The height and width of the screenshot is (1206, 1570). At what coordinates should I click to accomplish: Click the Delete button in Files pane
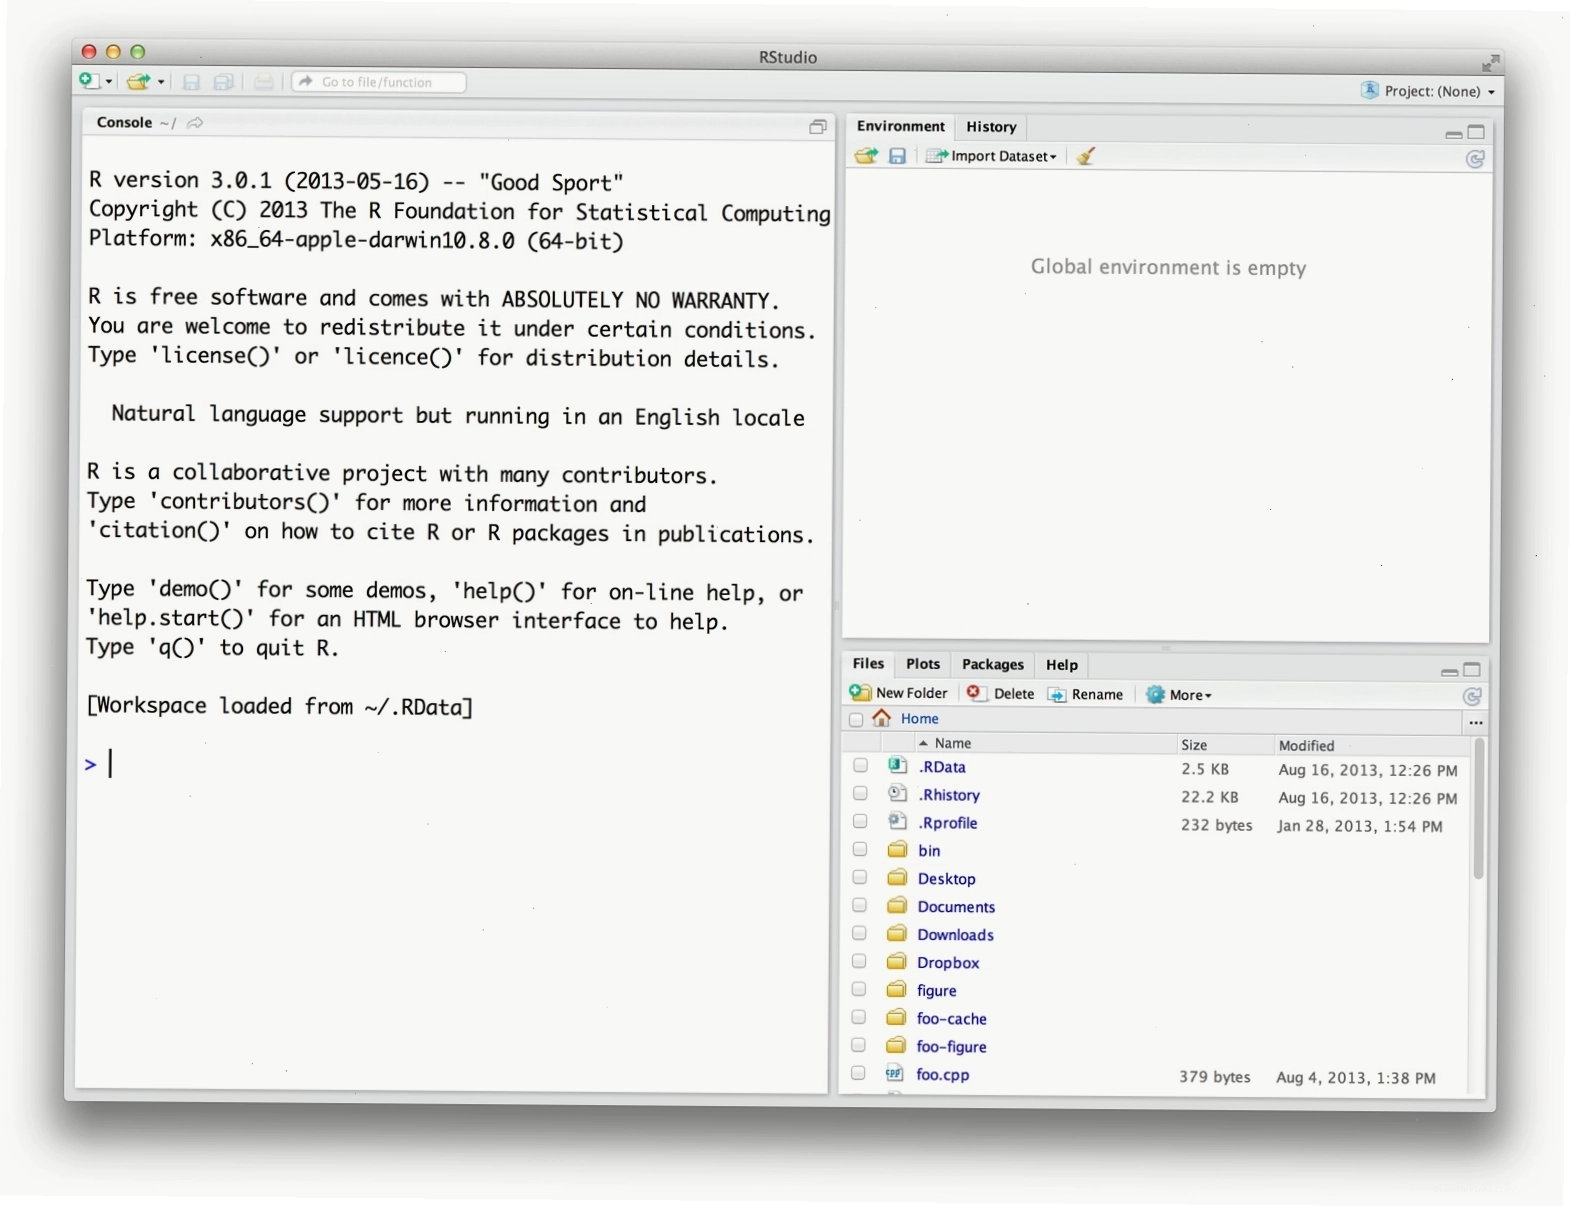pos(1000,694)
